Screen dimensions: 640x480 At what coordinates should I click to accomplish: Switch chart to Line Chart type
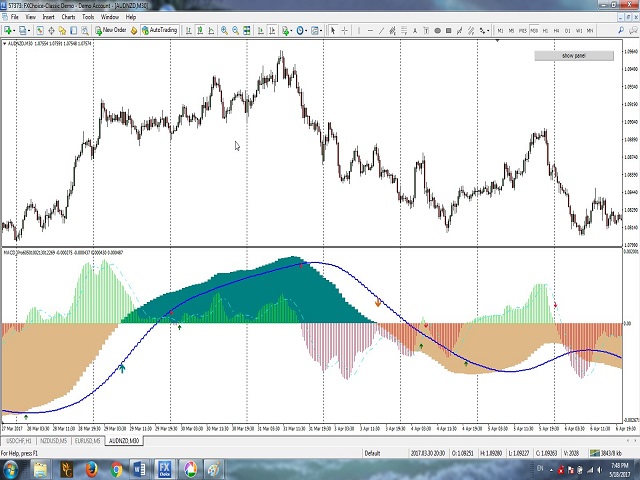click(211, 31)
